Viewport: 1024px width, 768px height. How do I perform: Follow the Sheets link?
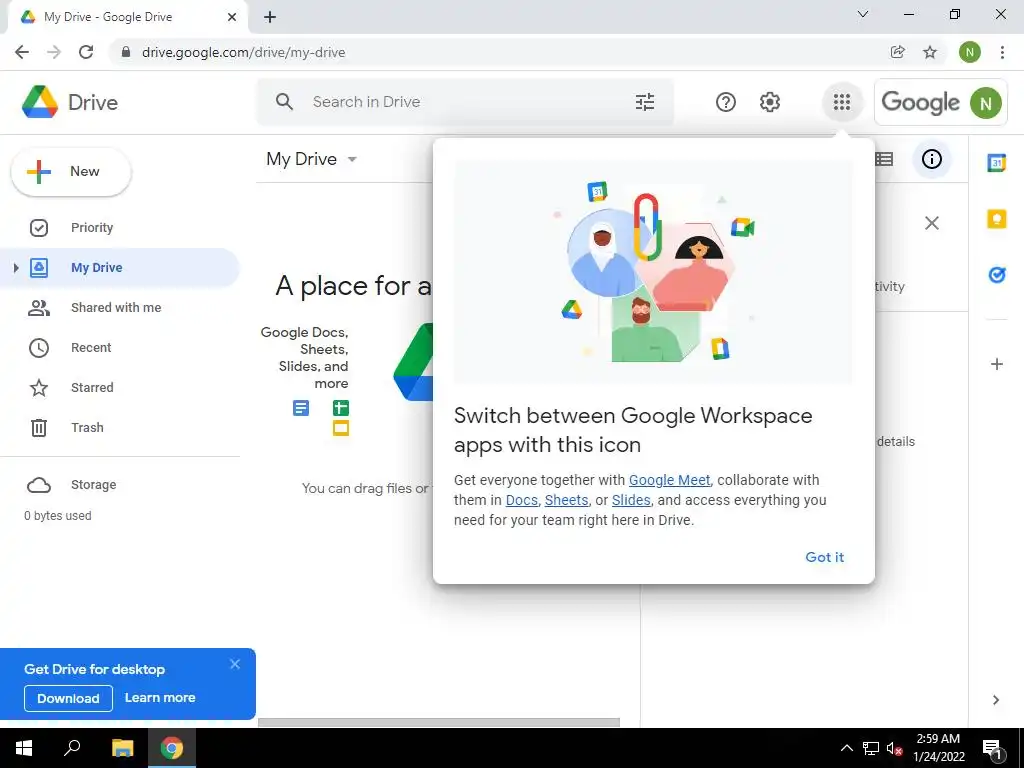[566, 500]
